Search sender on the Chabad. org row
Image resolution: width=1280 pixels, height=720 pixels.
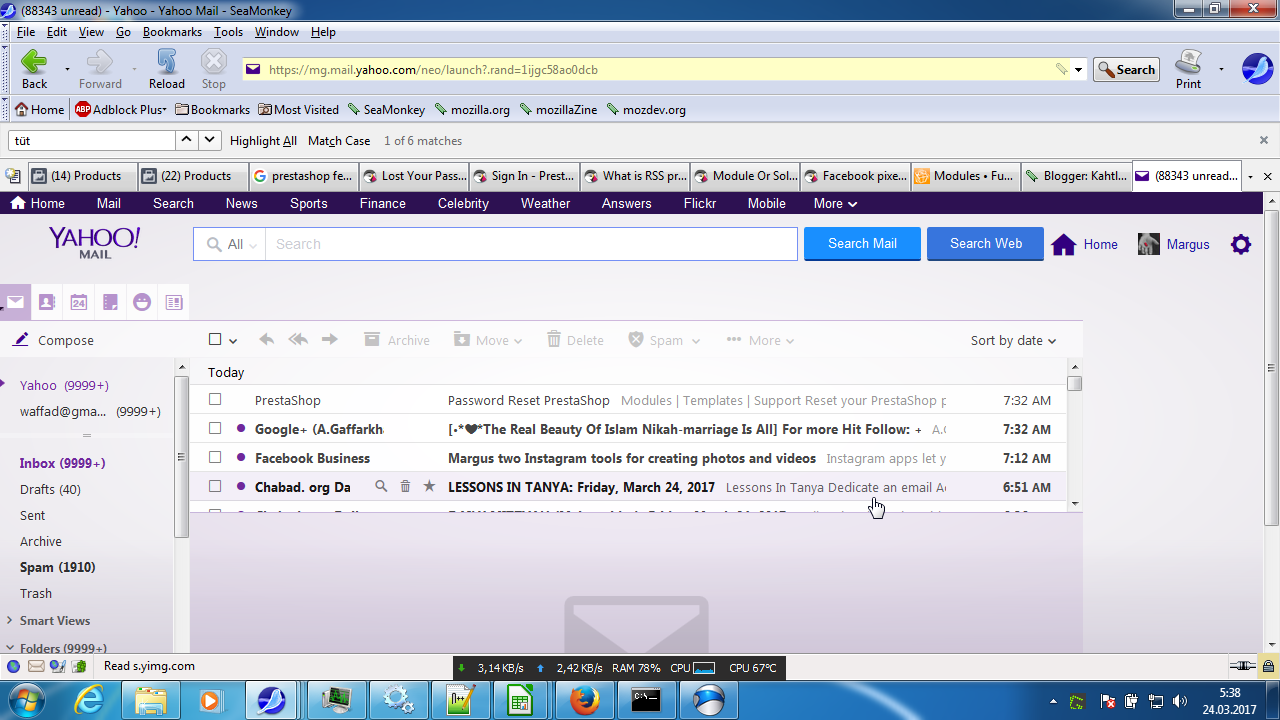coord(381,487)
